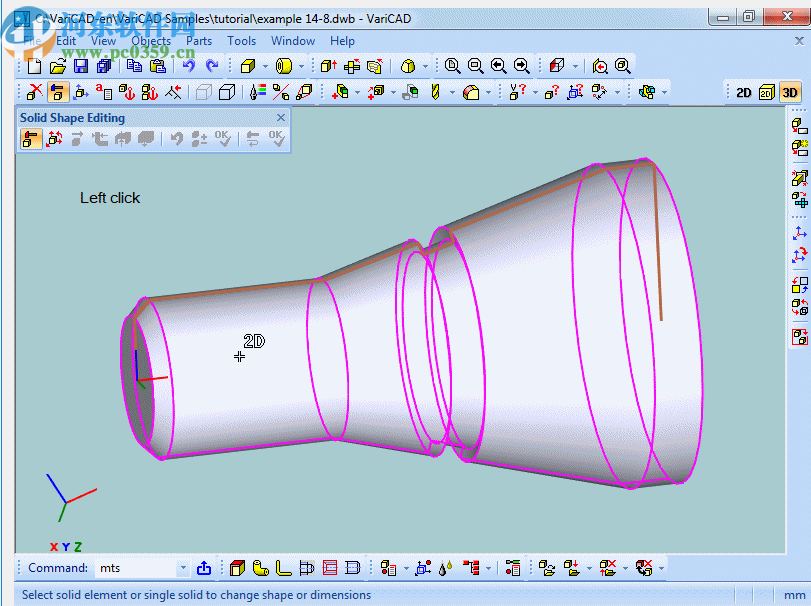Screen dimensions: 811x606
Task: Click the execute command arrow icon
Action: coord(204,568)
